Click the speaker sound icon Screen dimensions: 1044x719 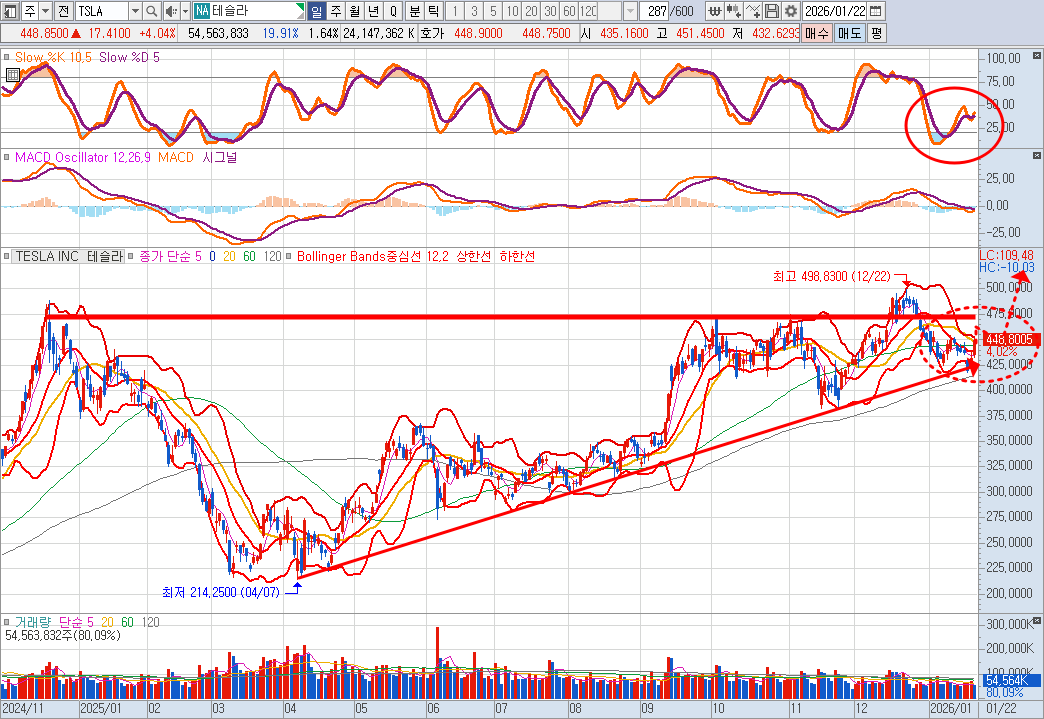(x=170, y=11)
